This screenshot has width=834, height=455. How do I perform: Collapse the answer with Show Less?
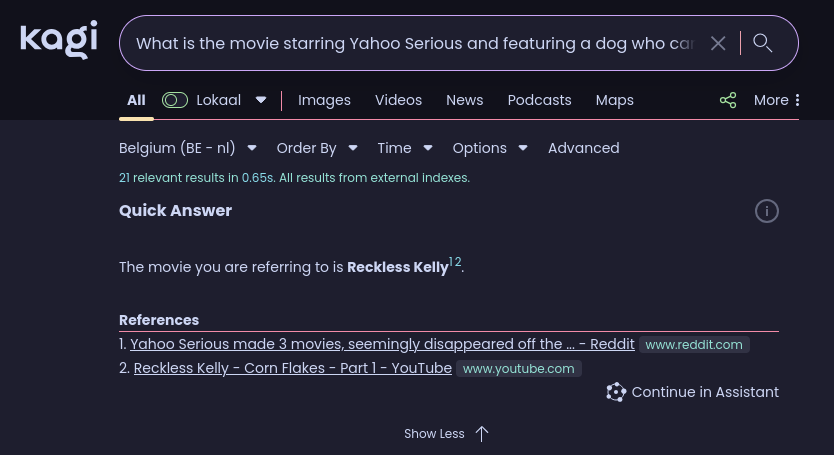coord(446,434)
